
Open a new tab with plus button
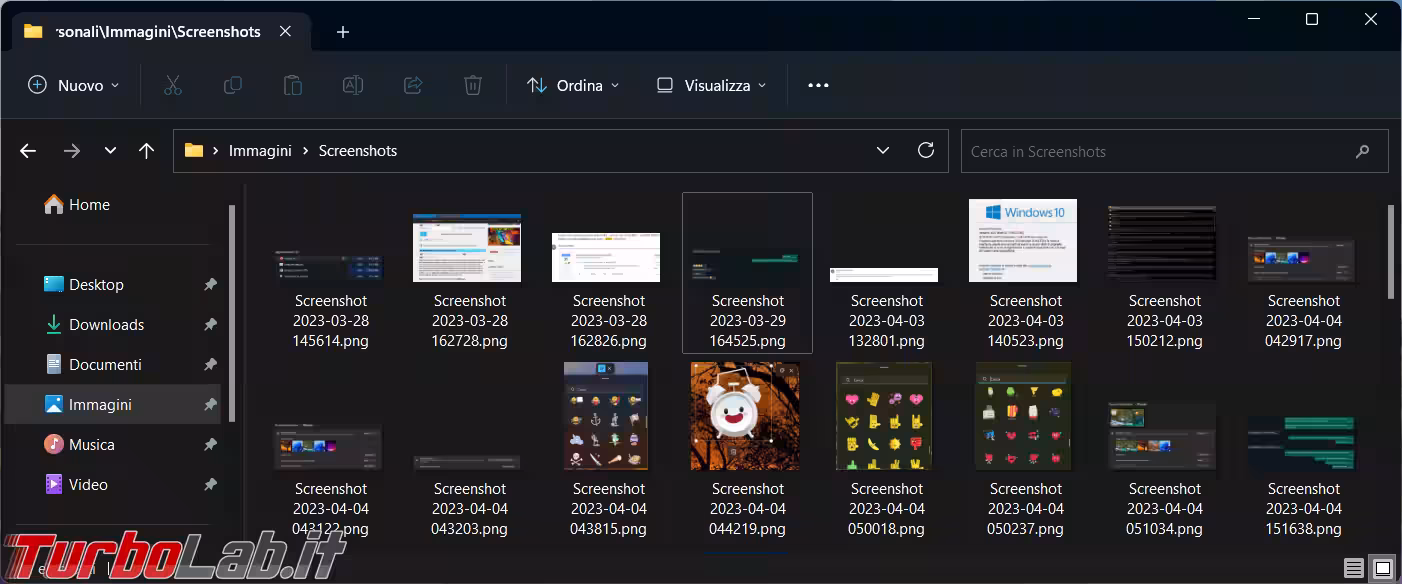343,32
